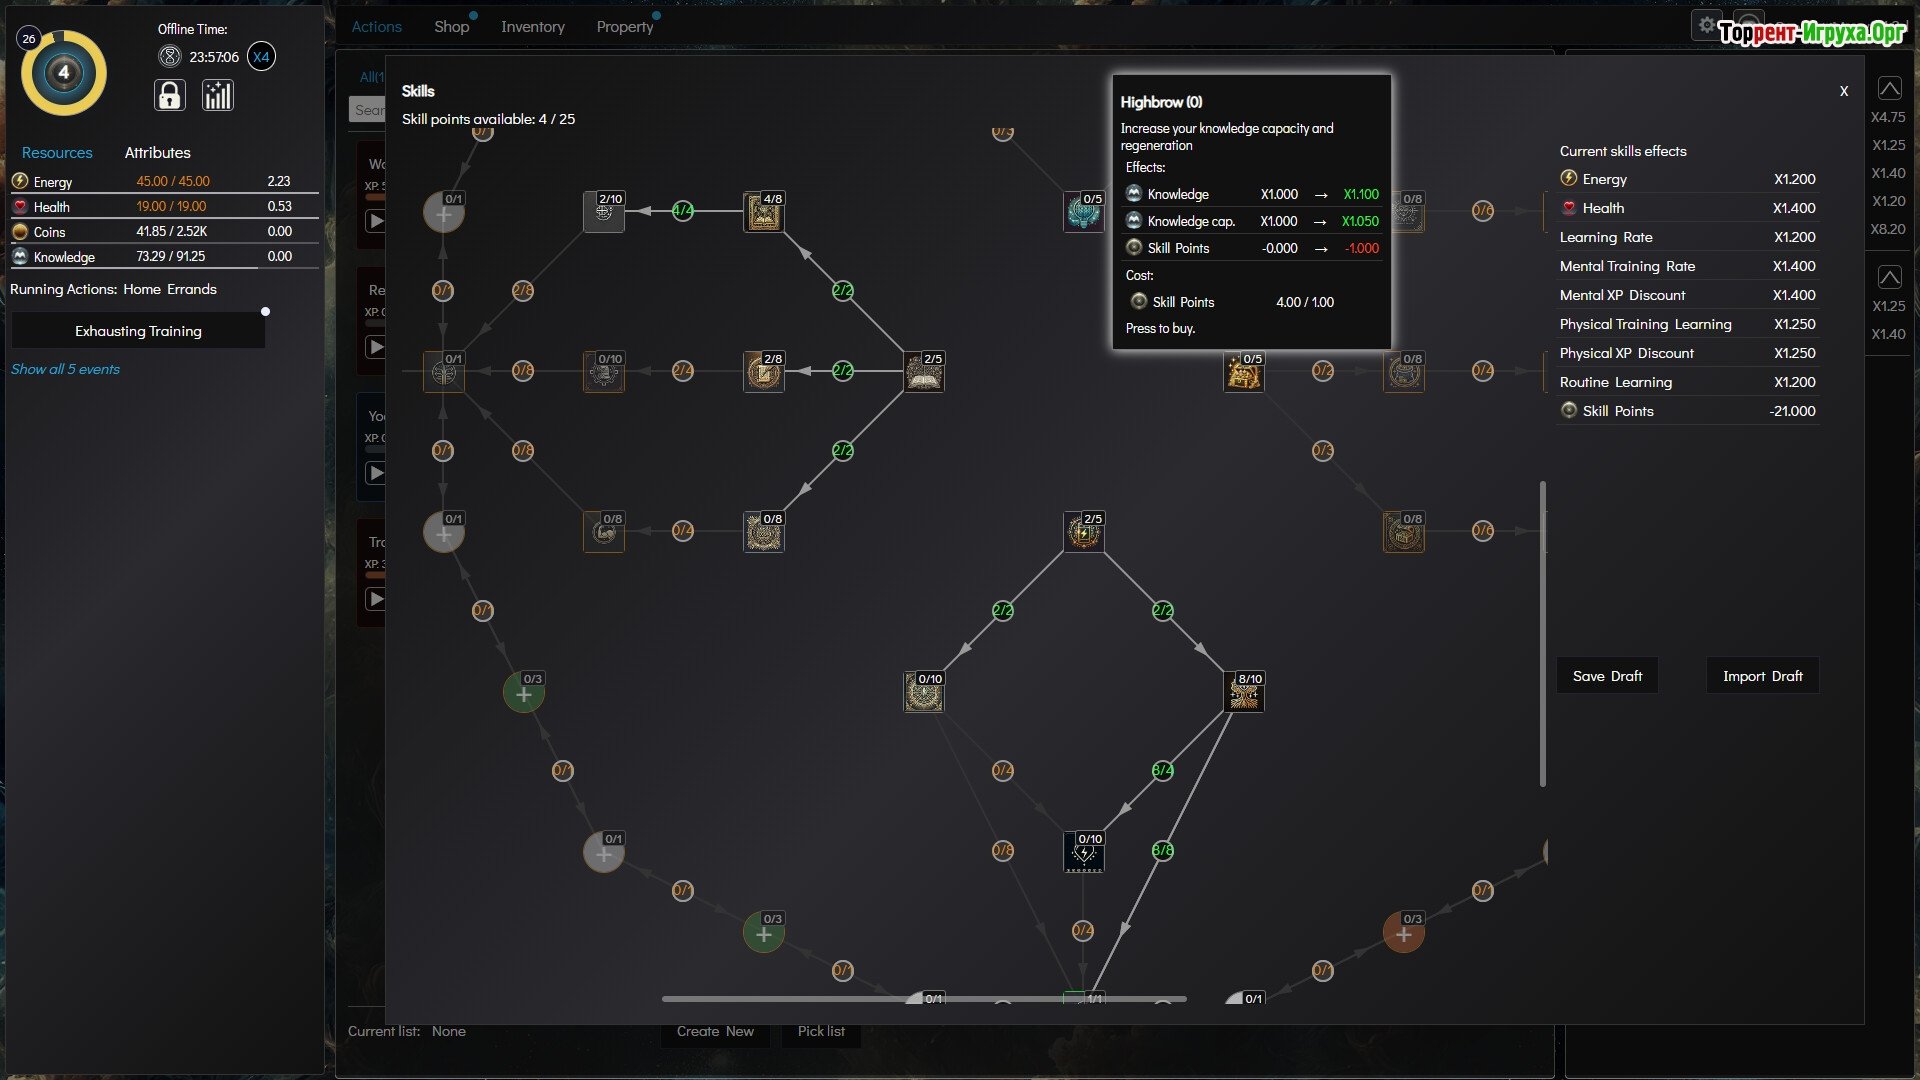Collapse the upper right panel chevron
The image size is (1920, 1080).
[1889, 89]
